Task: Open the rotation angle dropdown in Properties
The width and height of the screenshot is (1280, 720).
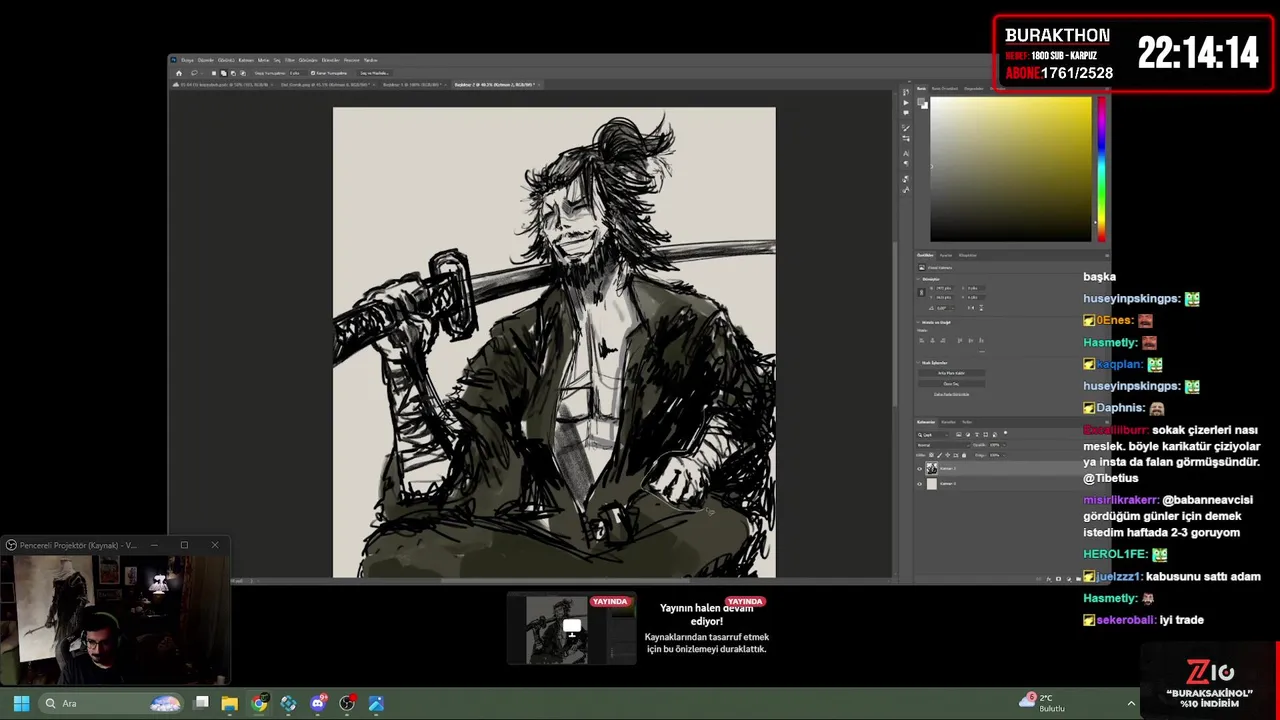Action: (953, 308)
